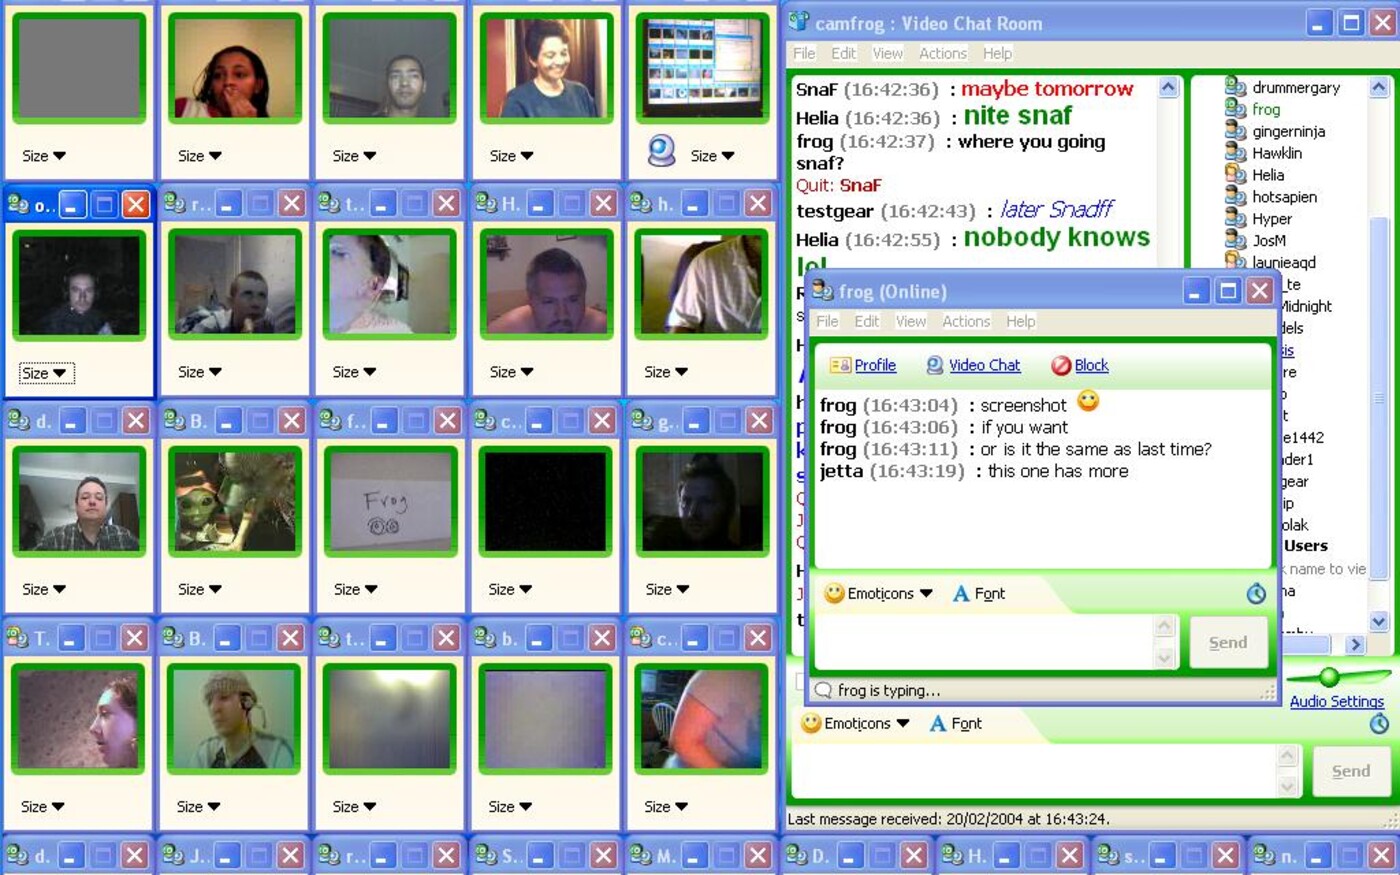Image resolution: width=1400 pixels, height=875 pixels.
Task: Open Actions menu in frog (Online) window
Action: coord(966,321)
